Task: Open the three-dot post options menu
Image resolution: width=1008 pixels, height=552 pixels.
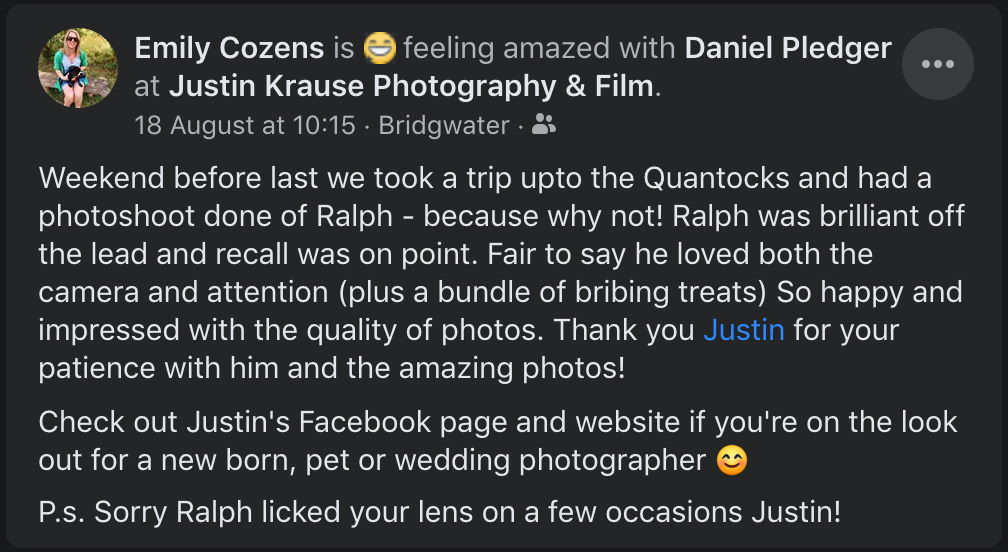Action: tap(937, 65)
